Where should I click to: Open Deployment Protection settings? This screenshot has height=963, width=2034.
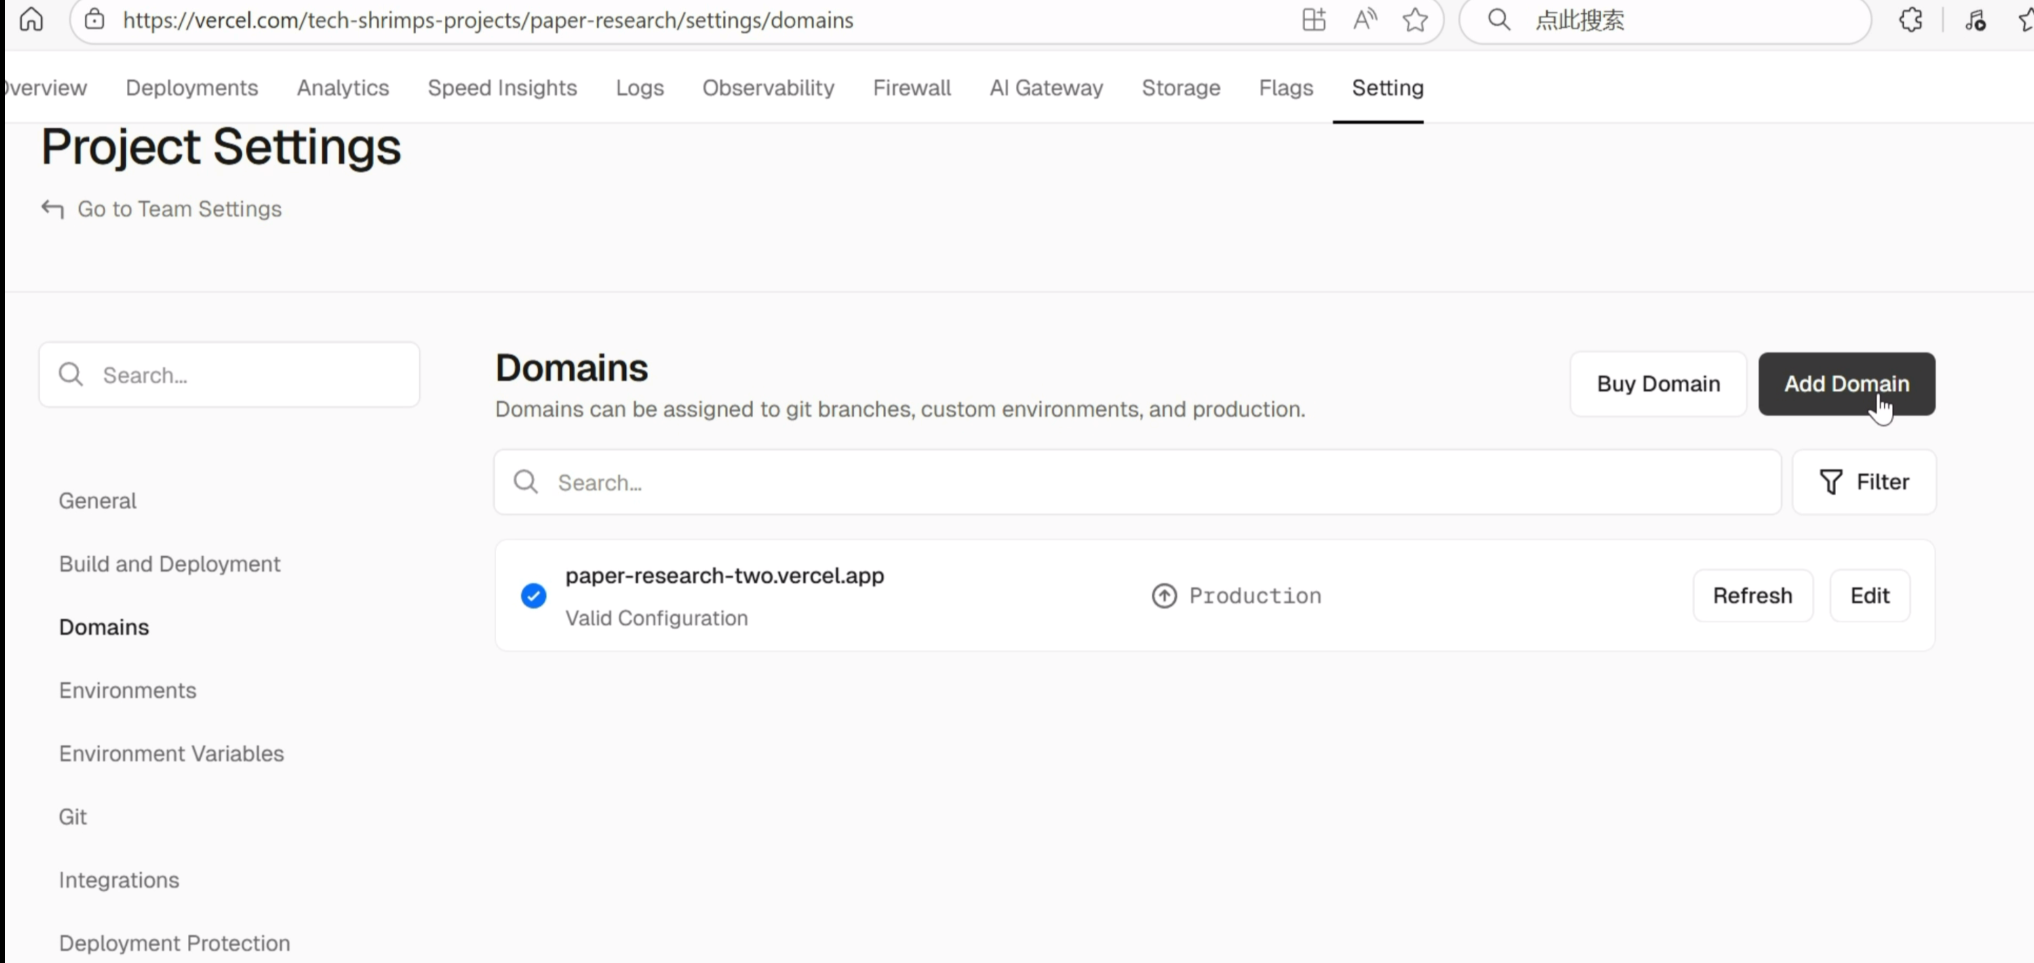tap(174, 943)
